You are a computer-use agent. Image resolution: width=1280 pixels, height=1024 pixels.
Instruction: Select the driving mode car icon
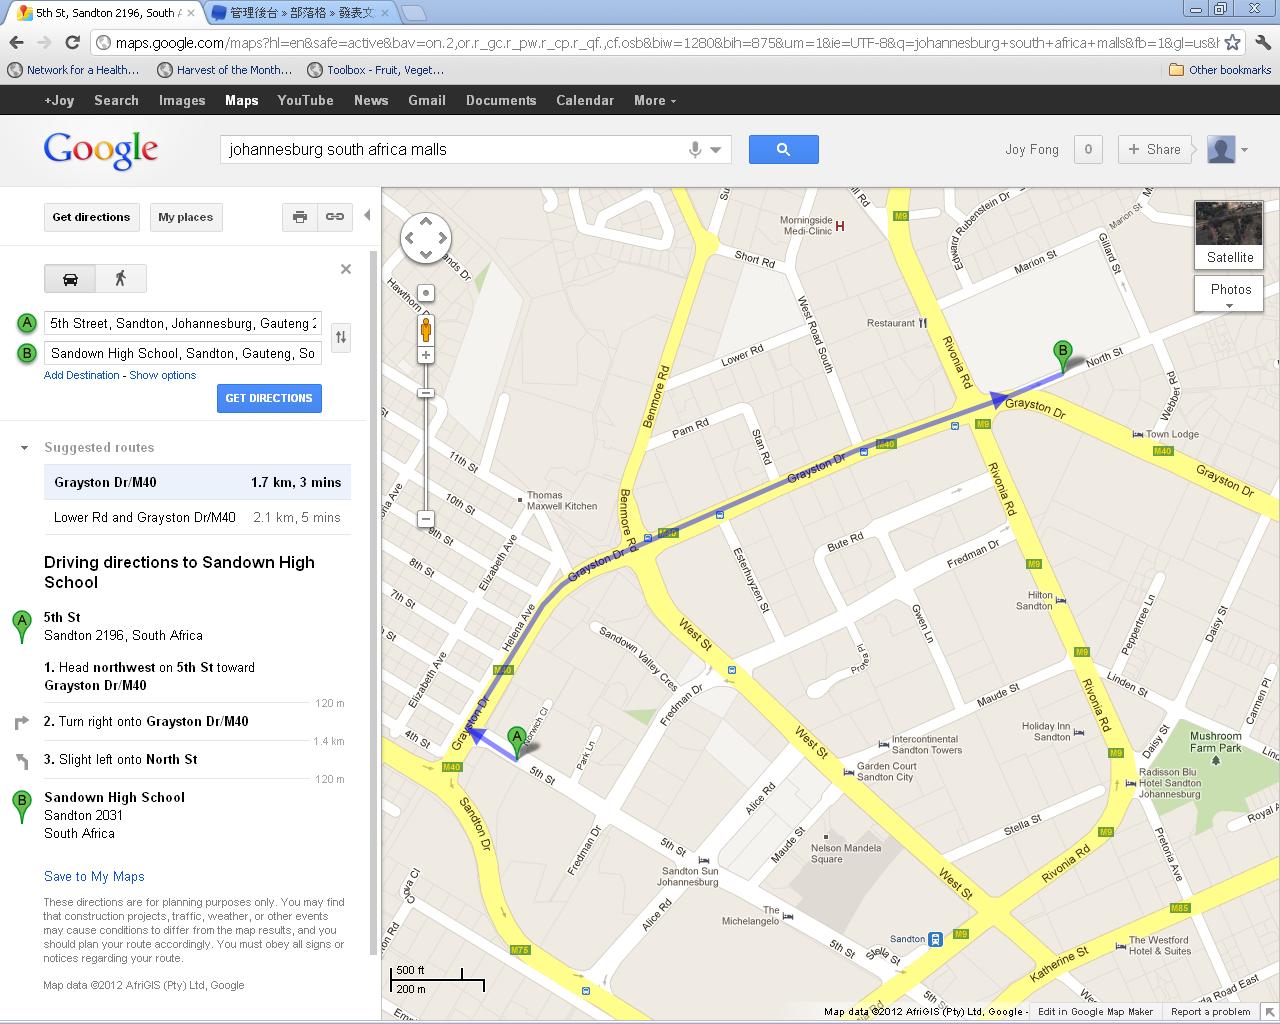click(x=69, y=279)
